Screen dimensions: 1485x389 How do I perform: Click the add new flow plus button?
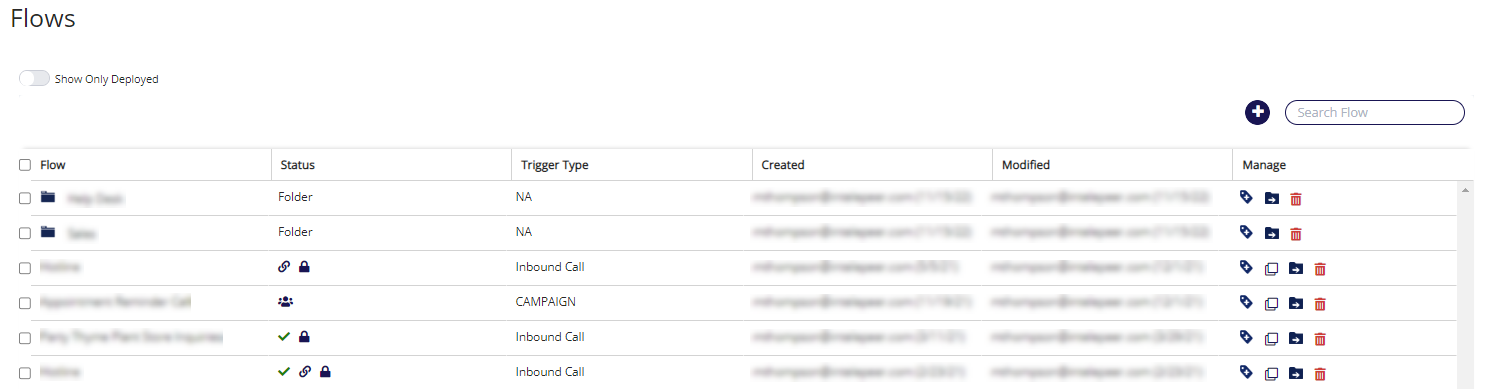tap(1257, 113)
